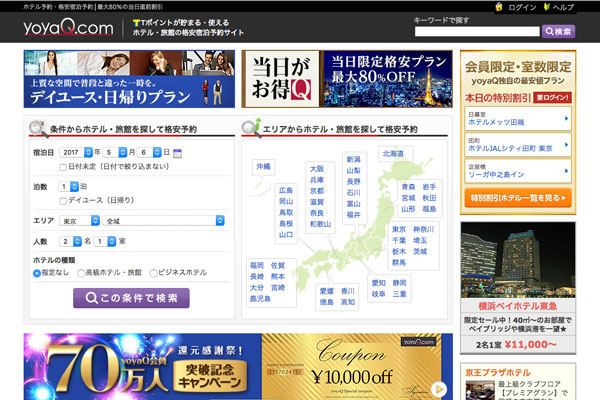Select 沖縄 on the map
The width and height of the screenshot is (600, 400).
click(x=263, y=167)
